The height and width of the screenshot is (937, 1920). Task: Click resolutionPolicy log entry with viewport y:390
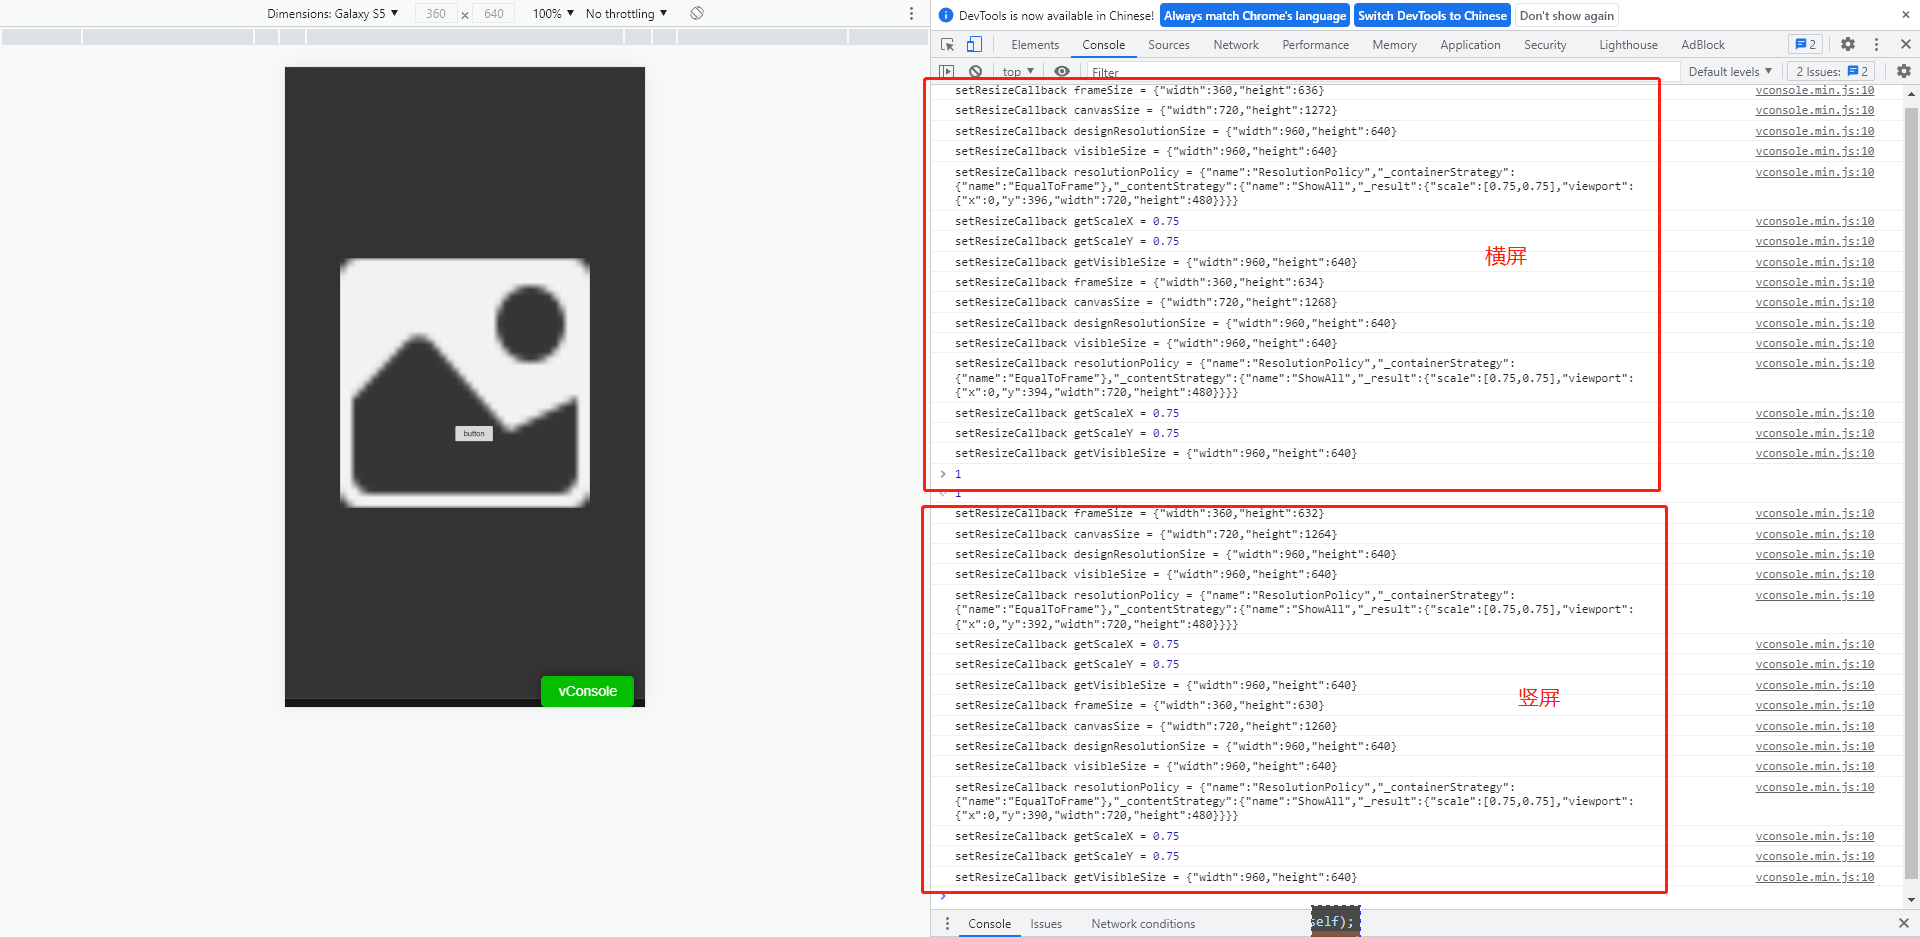click(x=1294, y=801)
